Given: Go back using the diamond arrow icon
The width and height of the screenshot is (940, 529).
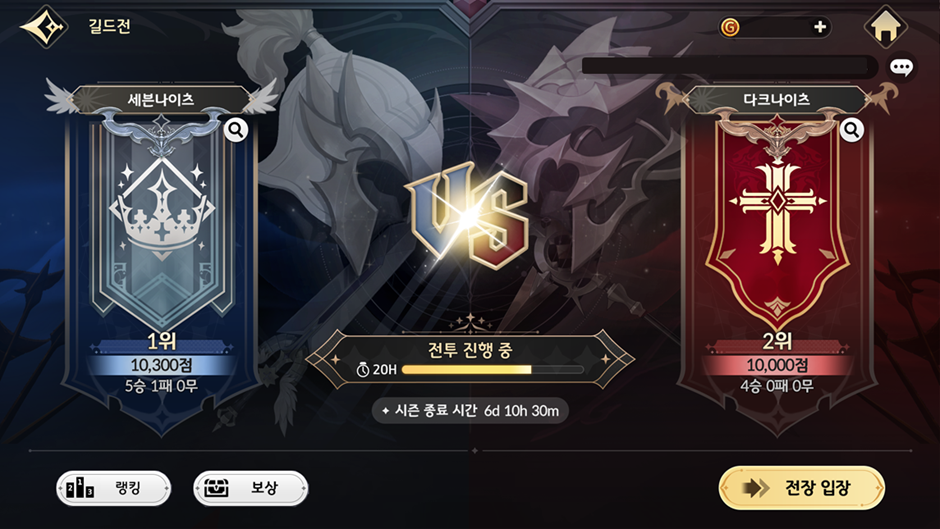Looking at the screenshot, I should pos(44,26).
